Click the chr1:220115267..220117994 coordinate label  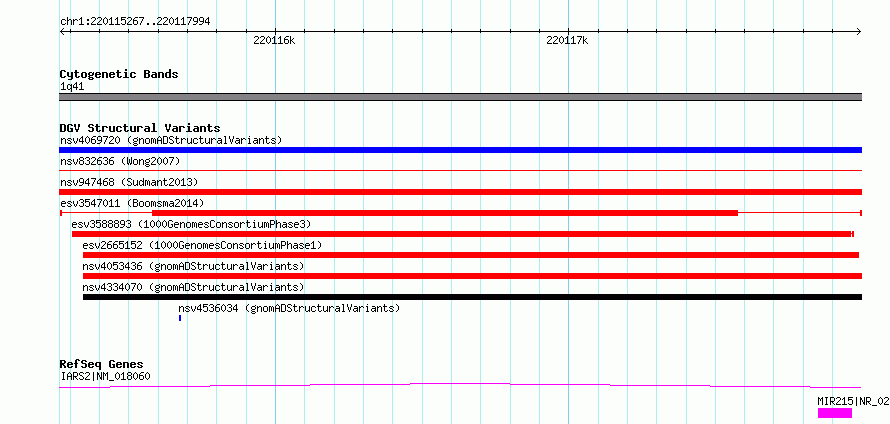click(135, 22)
